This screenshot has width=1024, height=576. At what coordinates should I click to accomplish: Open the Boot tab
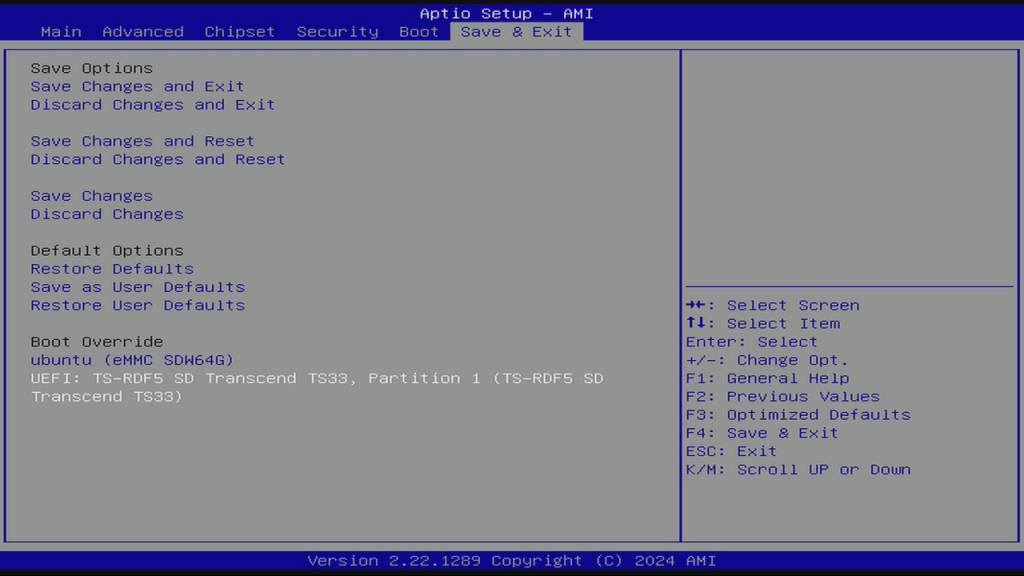point(419,31)
